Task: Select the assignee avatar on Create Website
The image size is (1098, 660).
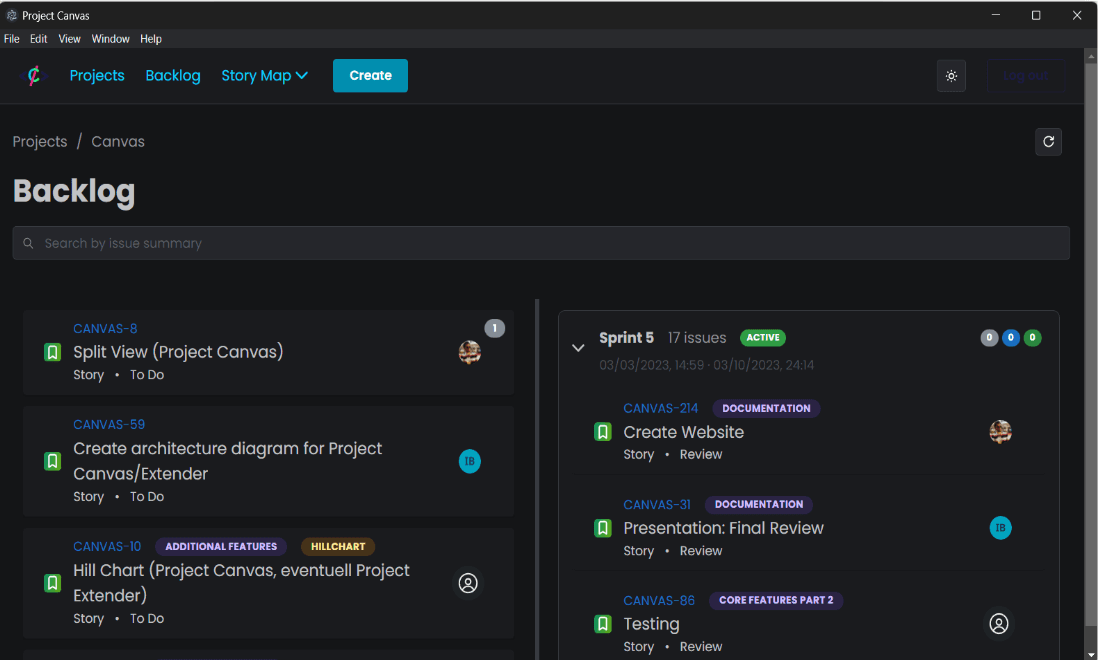Action: (x=1000, y=431)
